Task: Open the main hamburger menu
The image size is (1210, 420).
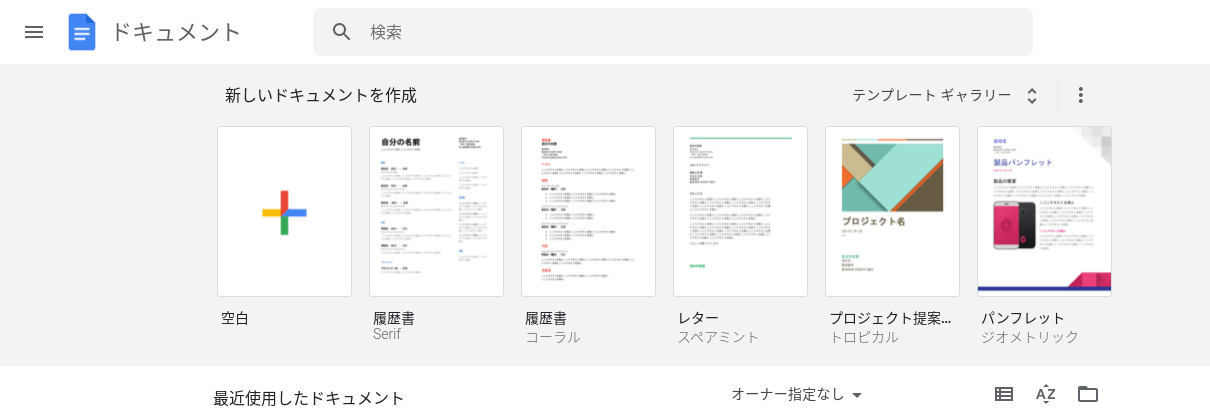Action: (x=34, y=32)
